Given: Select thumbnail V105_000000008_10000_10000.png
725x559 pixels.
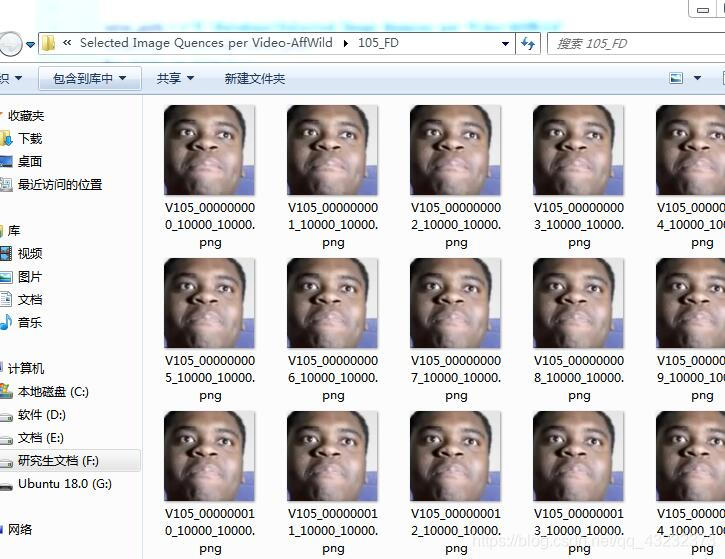Looking at the screenshot, I should tap(578, 303).
